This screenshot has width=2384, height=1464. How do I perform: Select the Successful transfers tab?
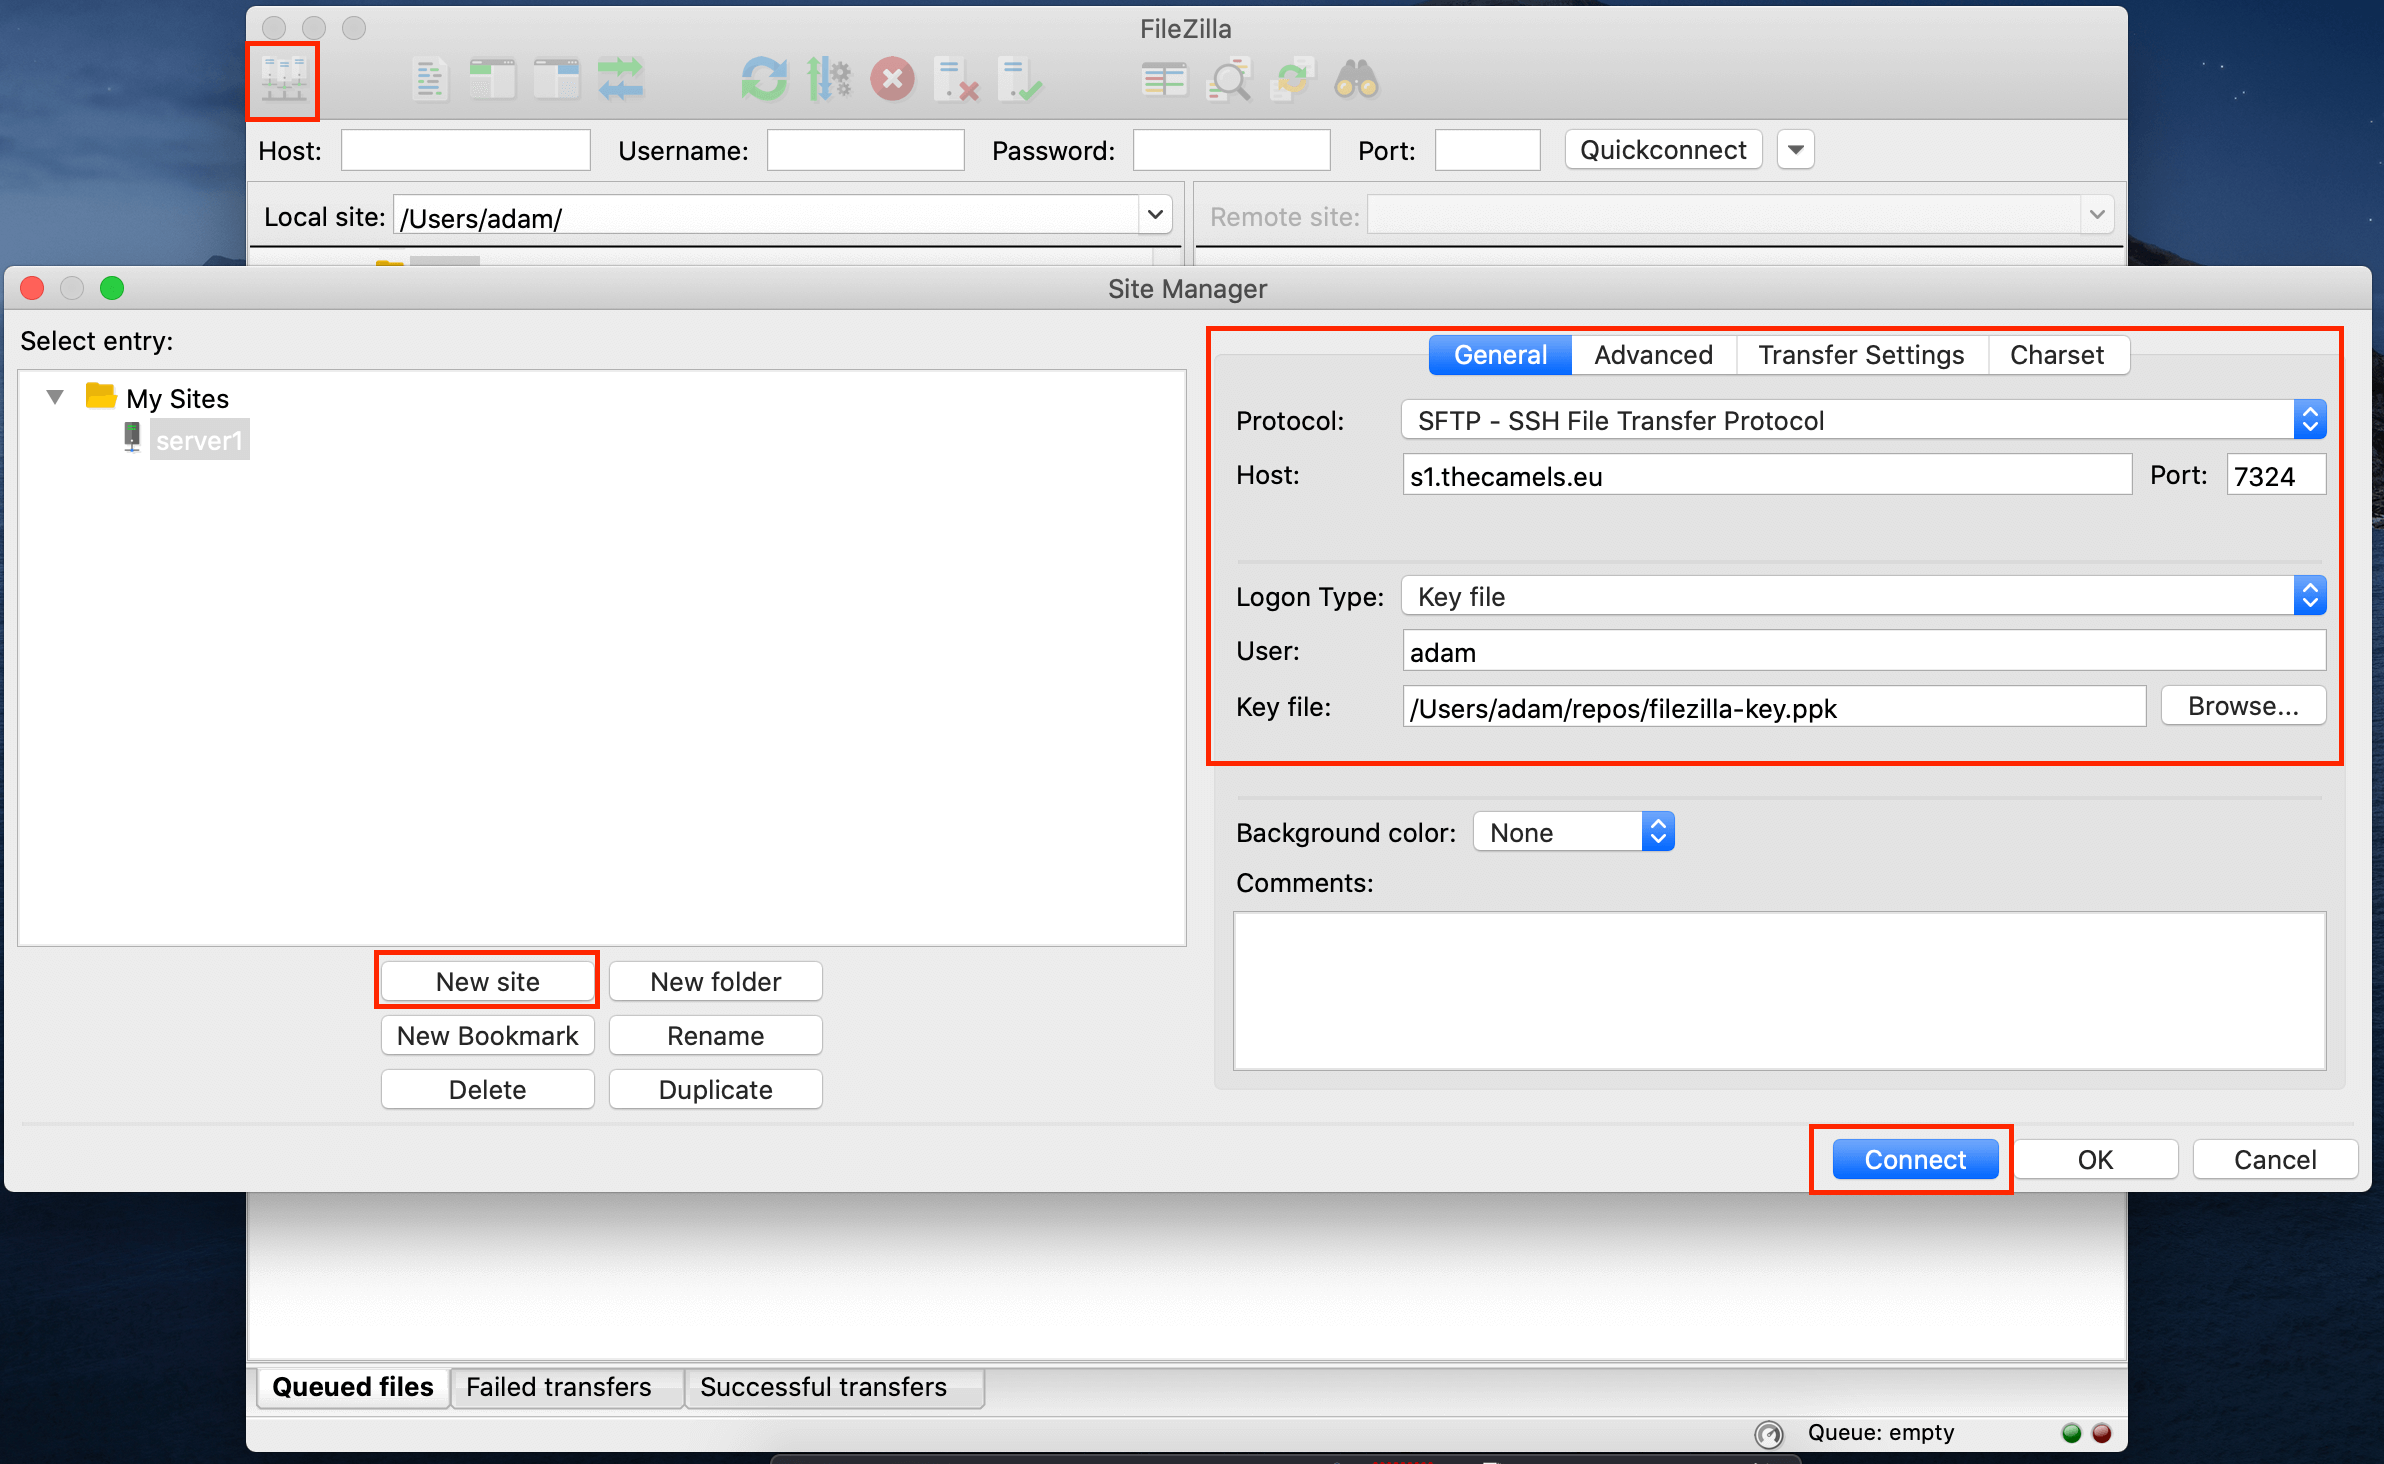(x=834, y=1387)
